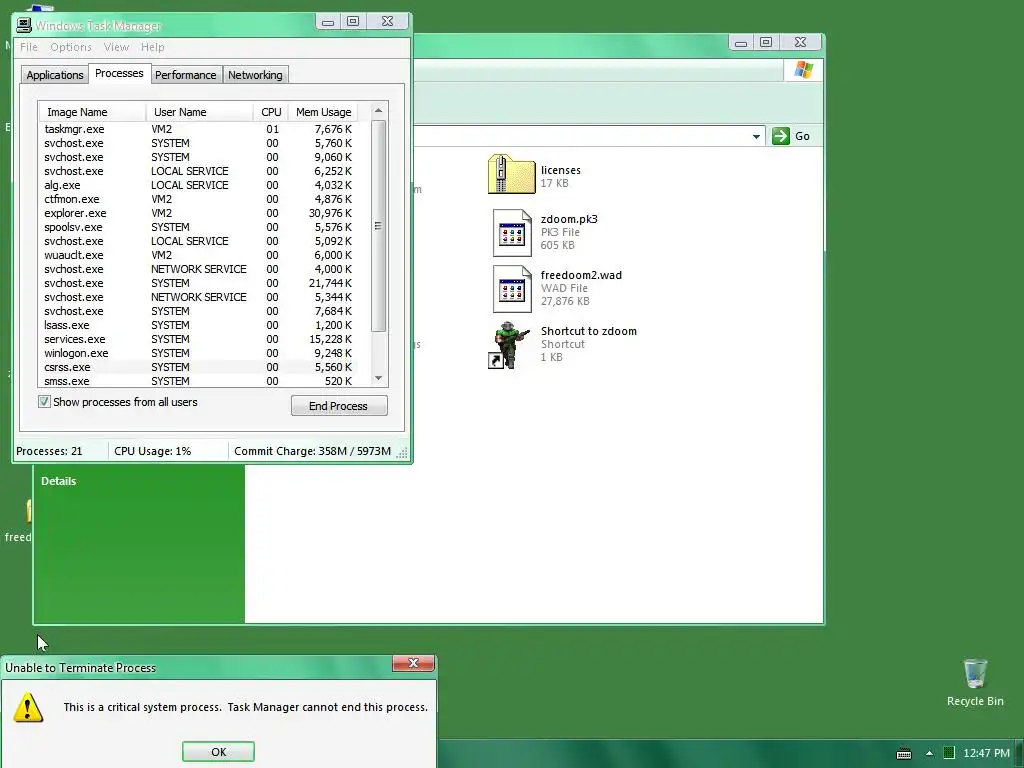Select the smss.exe process row
The image size is (1024, 768).
[199, 381]
